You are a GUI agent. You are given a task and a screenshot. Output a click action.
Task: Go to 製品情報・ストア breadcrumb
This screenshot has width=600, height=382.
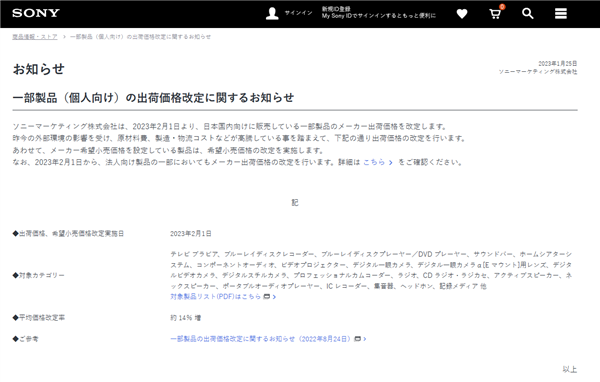click(35, 37)
